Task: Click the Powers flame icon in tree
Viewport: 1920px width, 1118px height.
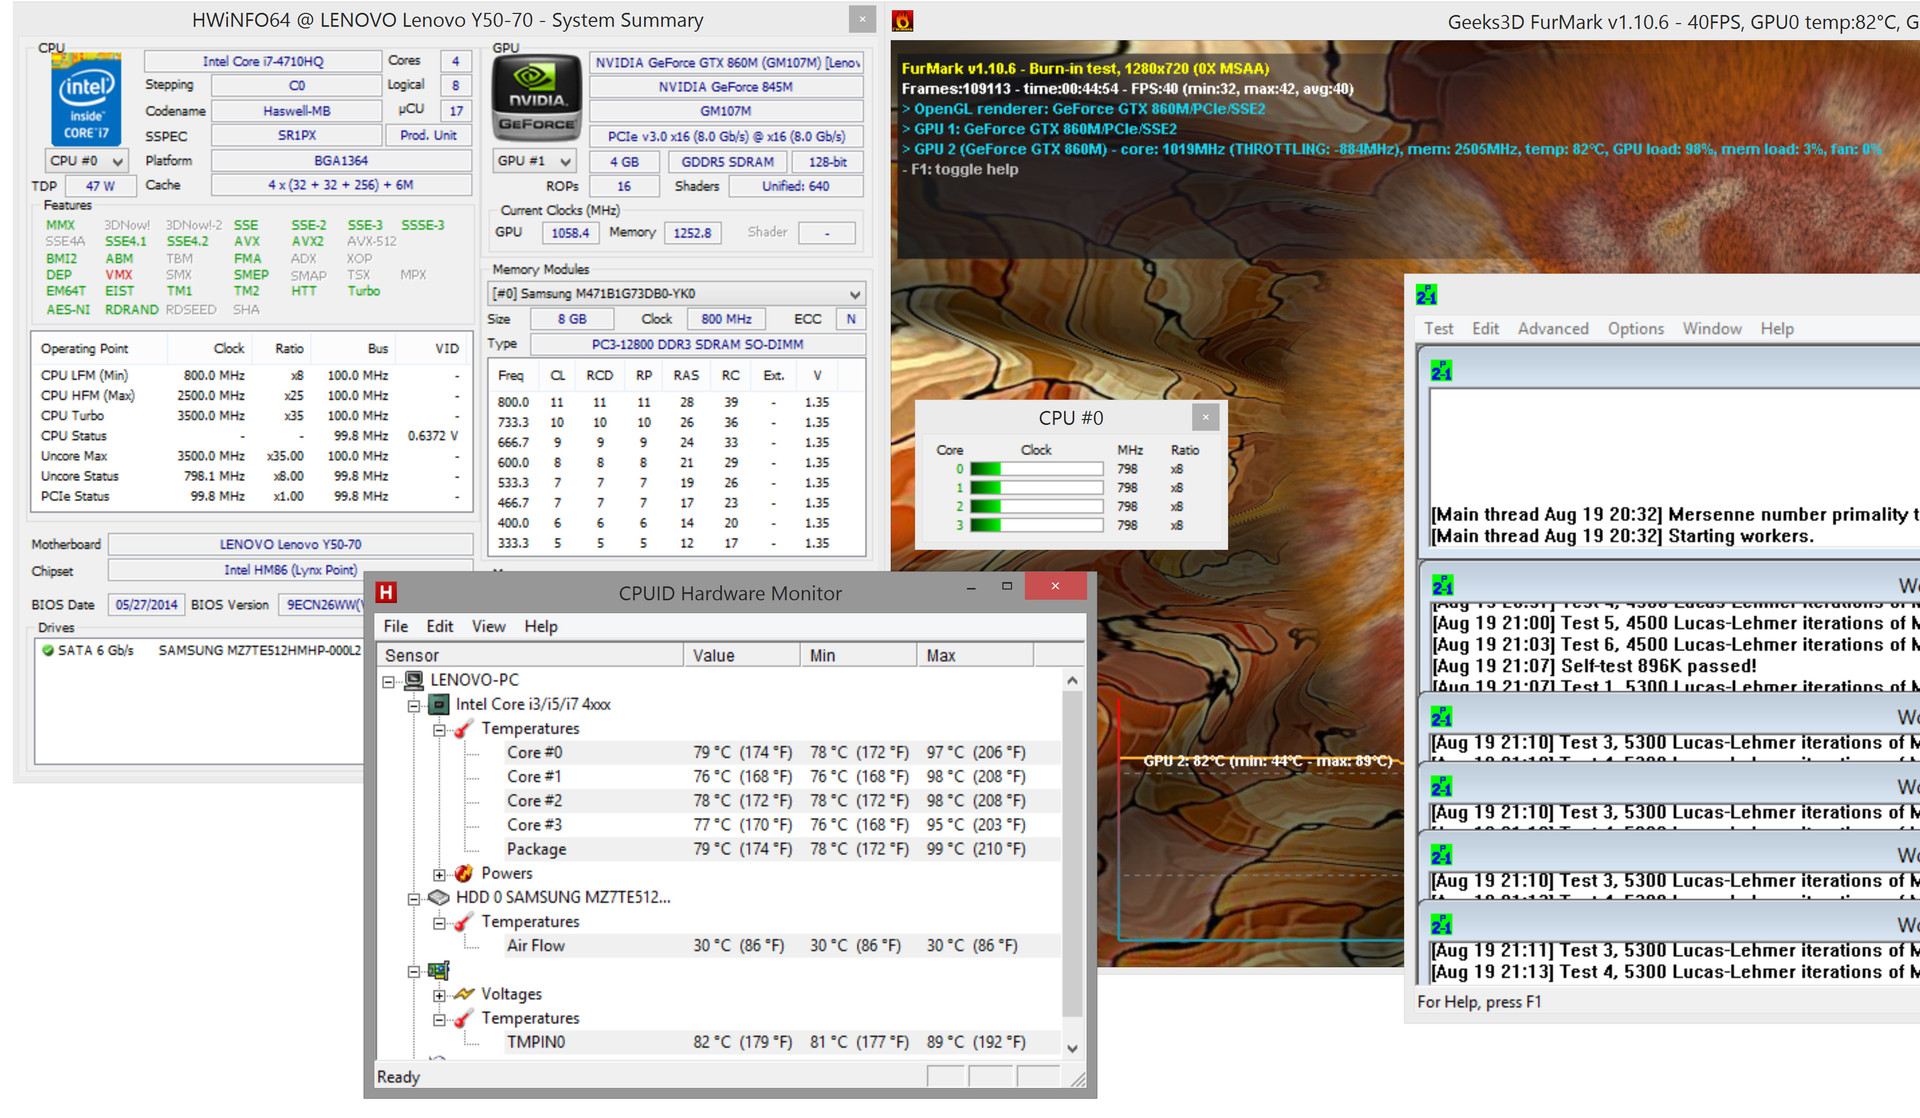Action: [x=463, y=873]
